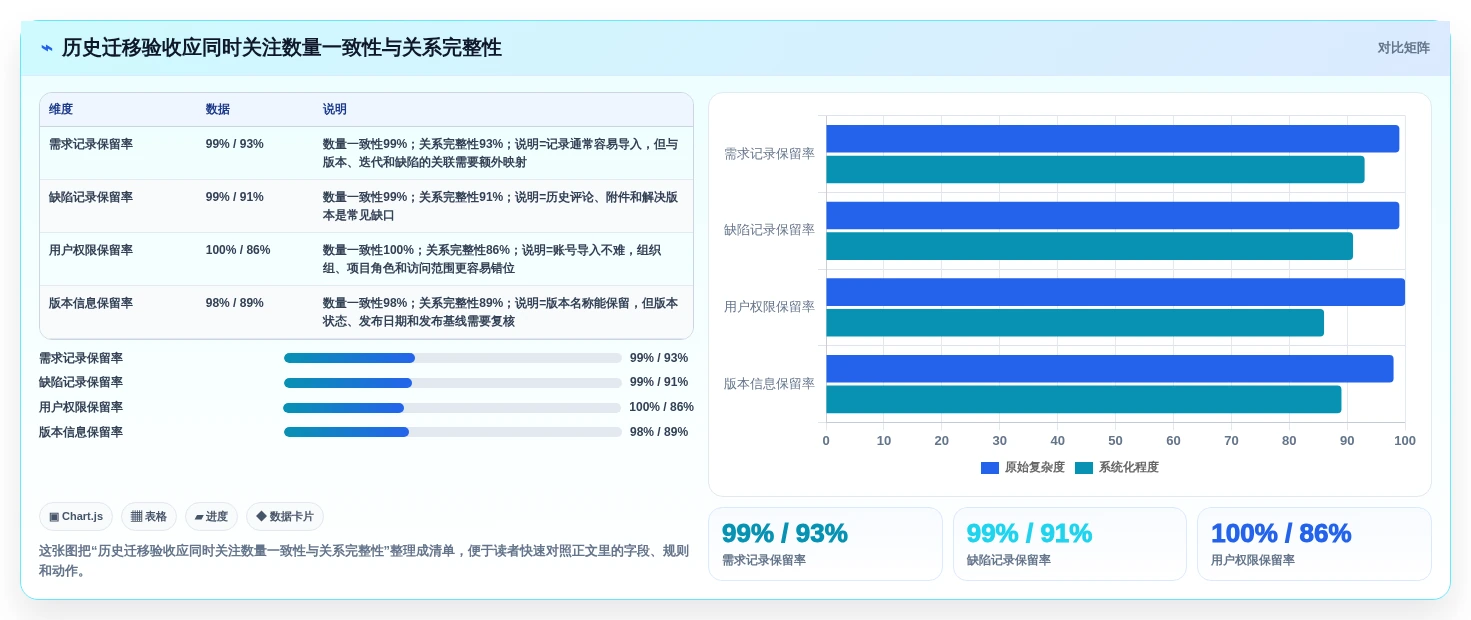Click the 对比矩阵 label in the header
Image resolution: width=1471 pixels, height=620 pixels.
point(1403,48)
